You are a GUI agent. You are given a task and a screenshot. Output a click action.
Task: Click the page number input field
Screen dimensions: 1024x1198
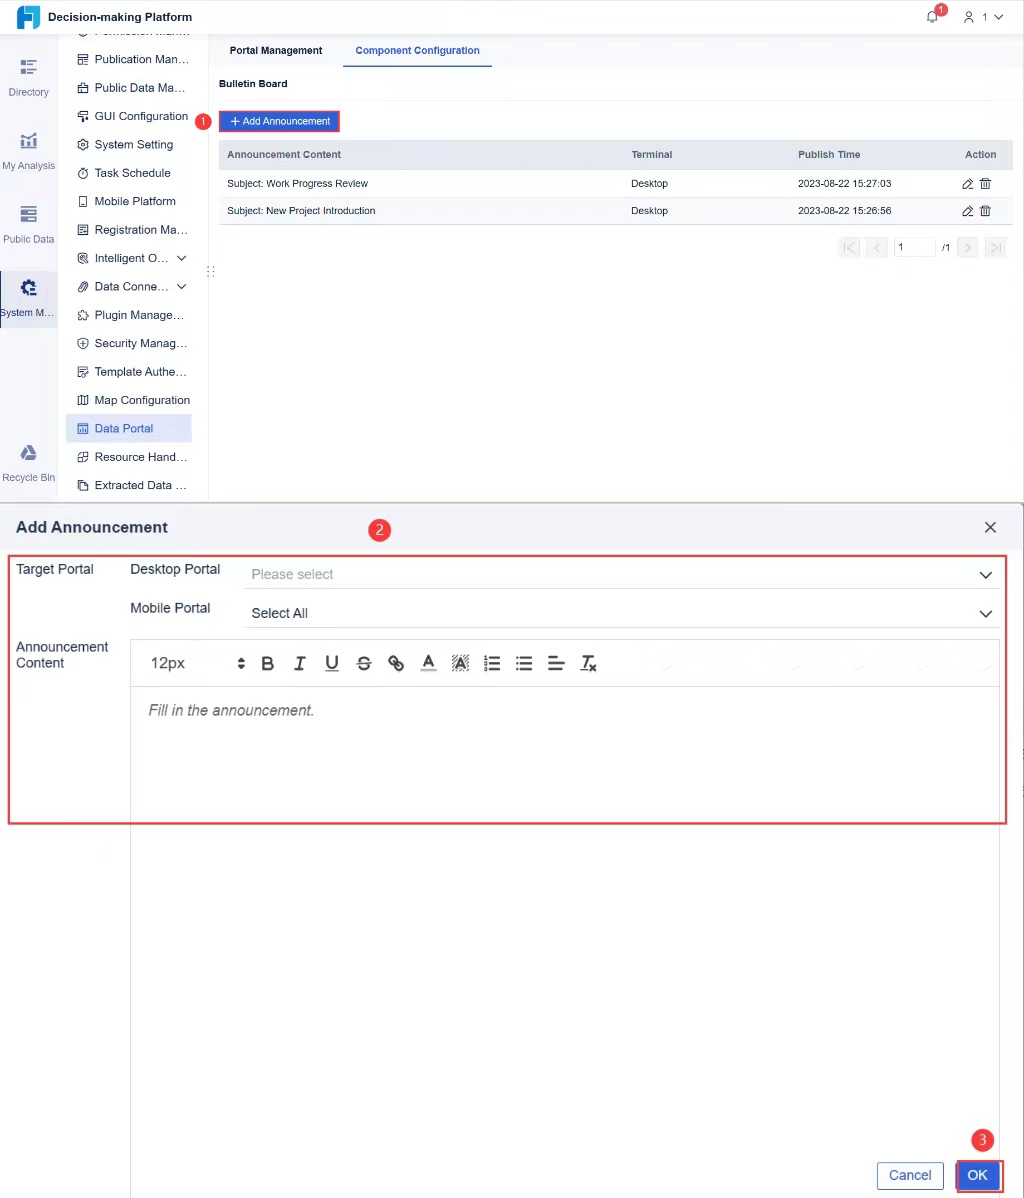click(x=914, y=247)
